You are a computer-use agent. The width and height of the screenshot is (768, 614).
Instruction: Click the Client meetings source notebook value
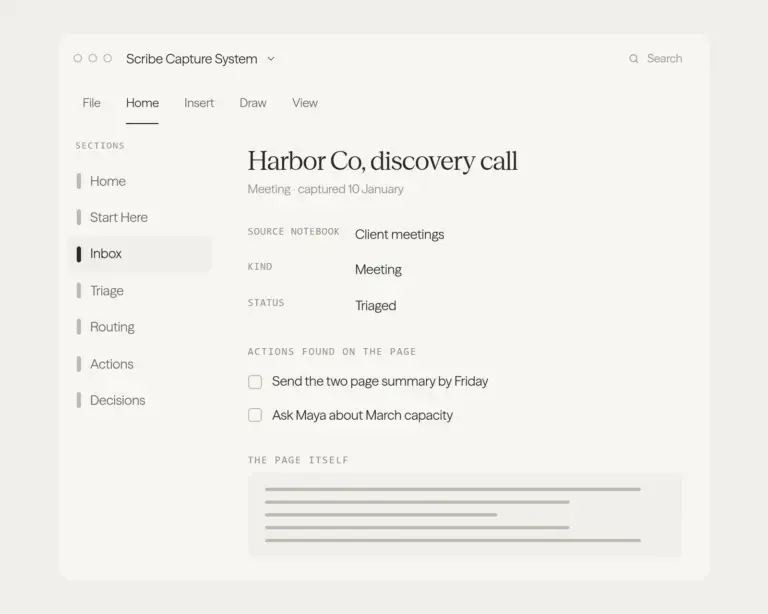tap(400, 235)
